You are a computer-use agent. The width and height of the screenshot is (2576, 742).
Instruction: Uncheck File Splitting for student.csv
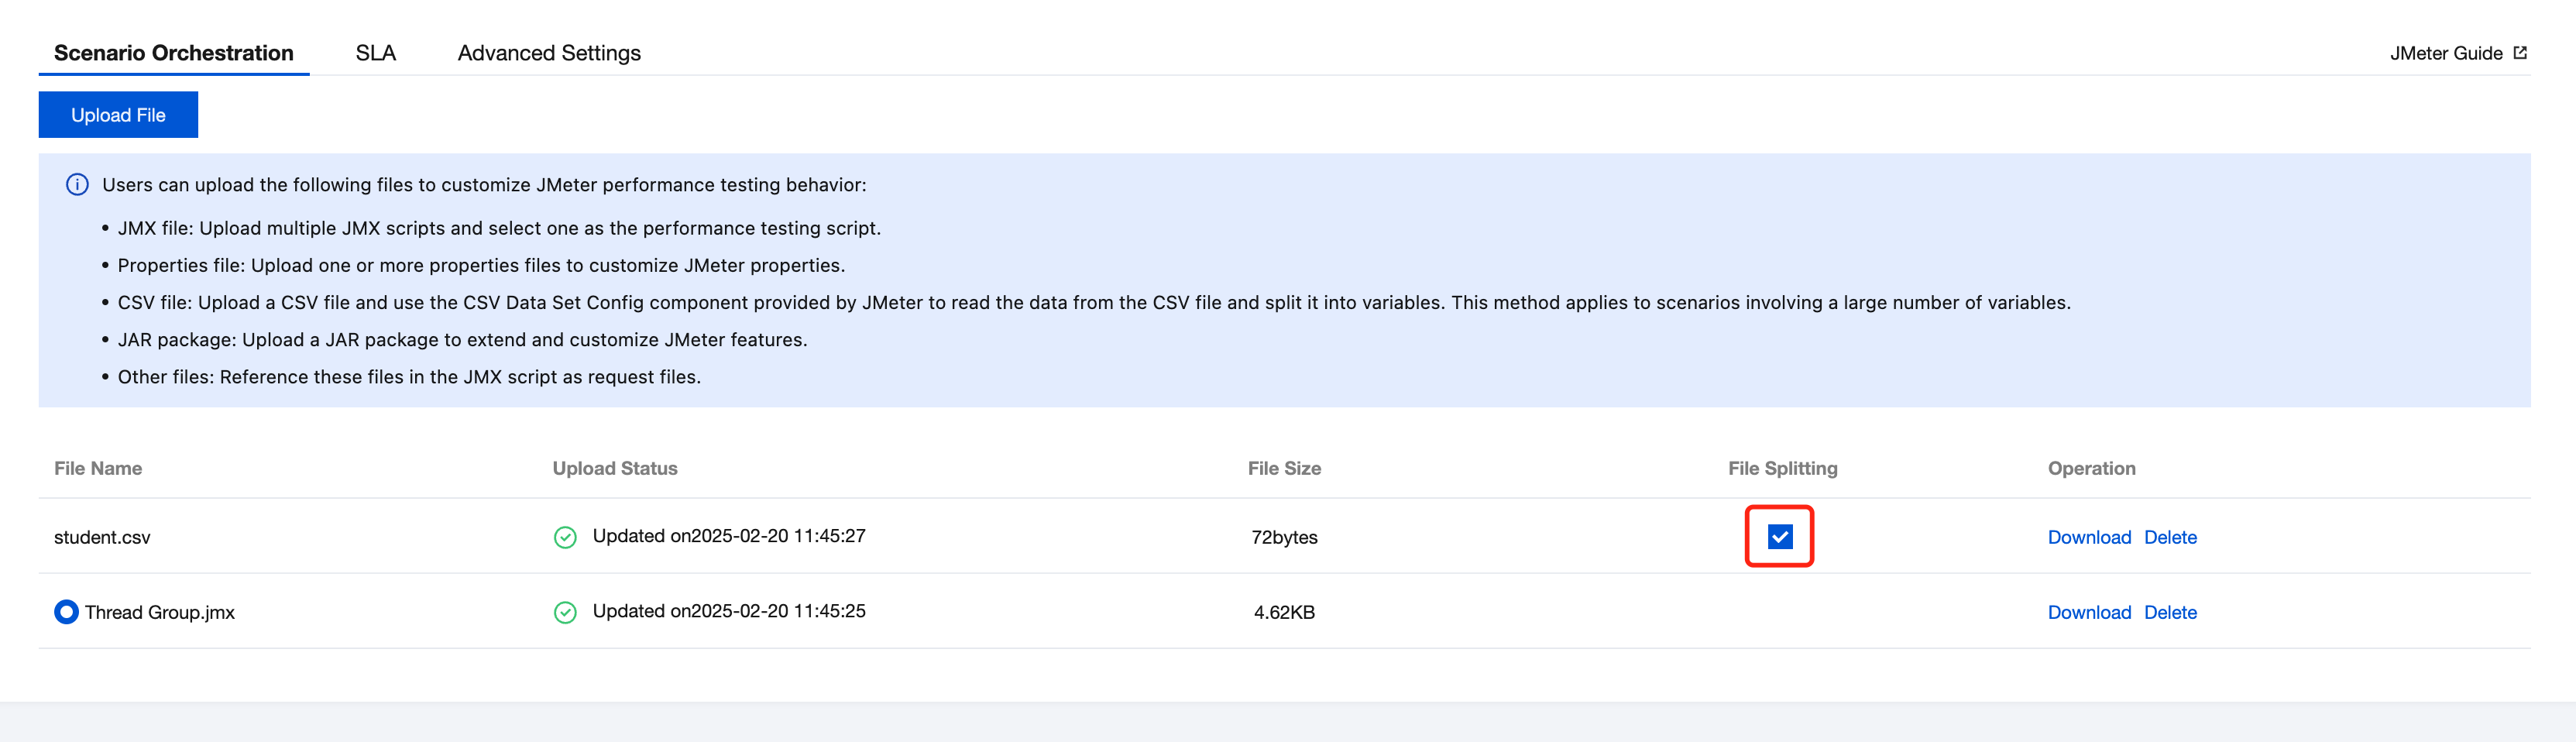[1779, 537]
